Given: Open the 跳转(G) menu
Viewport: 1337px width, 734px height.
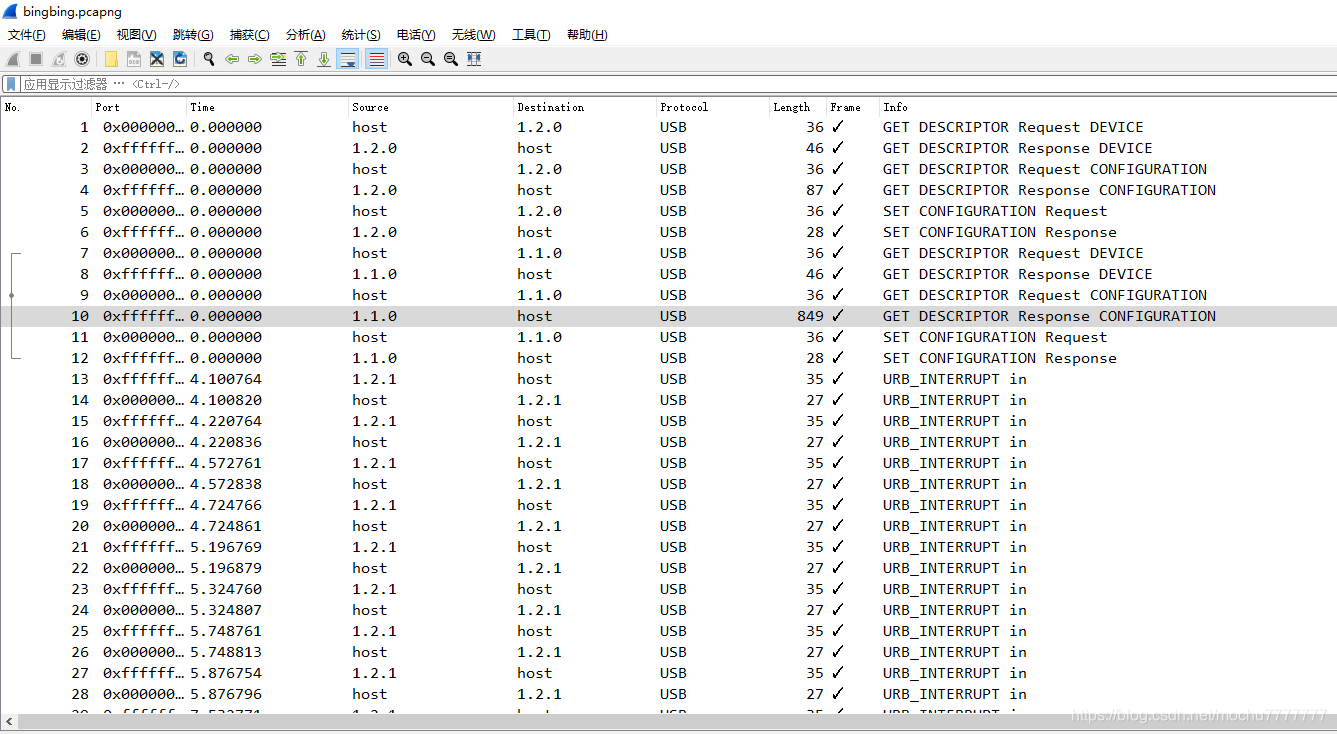Looking at the screenshot, I should click(193, 35).
